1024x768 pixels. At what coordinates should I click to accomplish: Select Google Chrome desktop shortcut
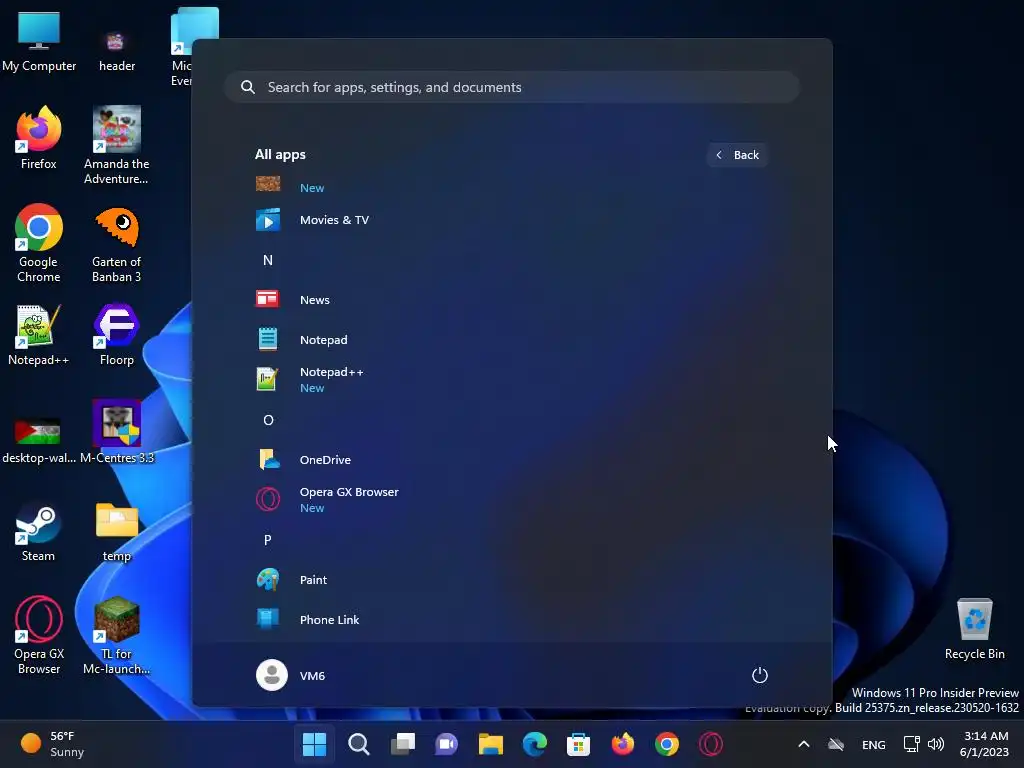pos(39,244)
